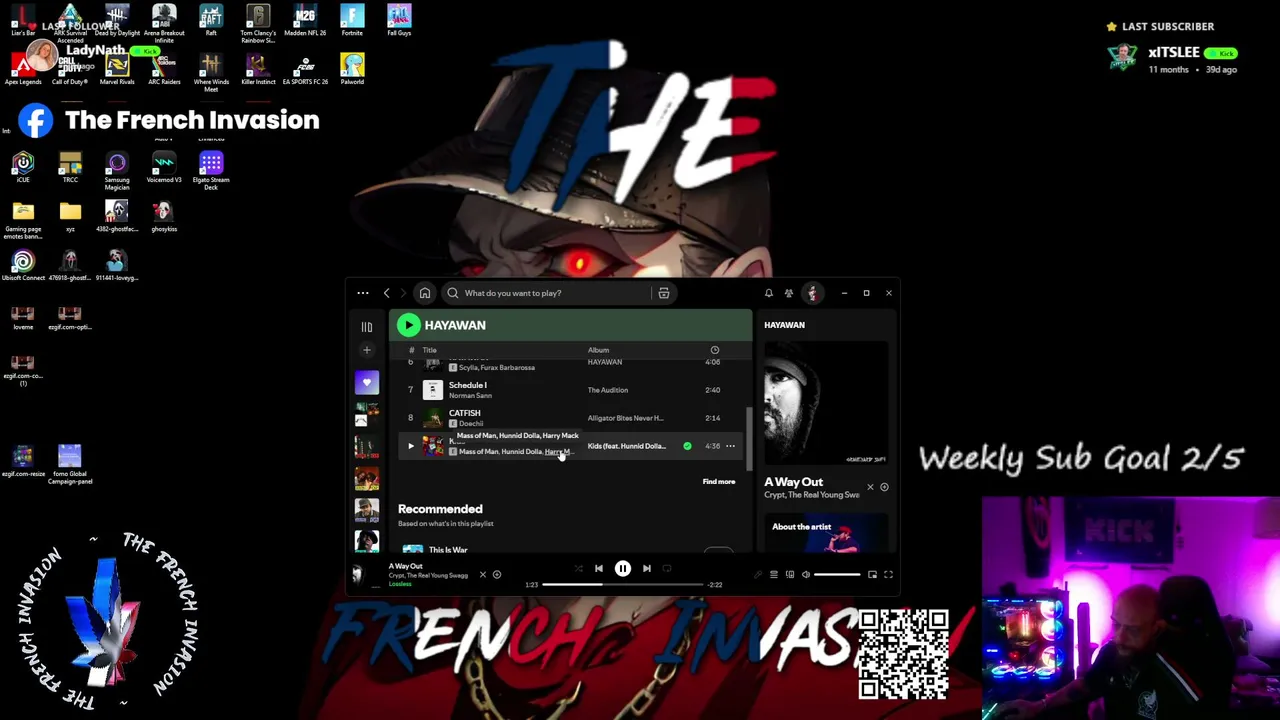Open Spotify notifications bell
Viewport: 1280px width, 720px height.
769,293
